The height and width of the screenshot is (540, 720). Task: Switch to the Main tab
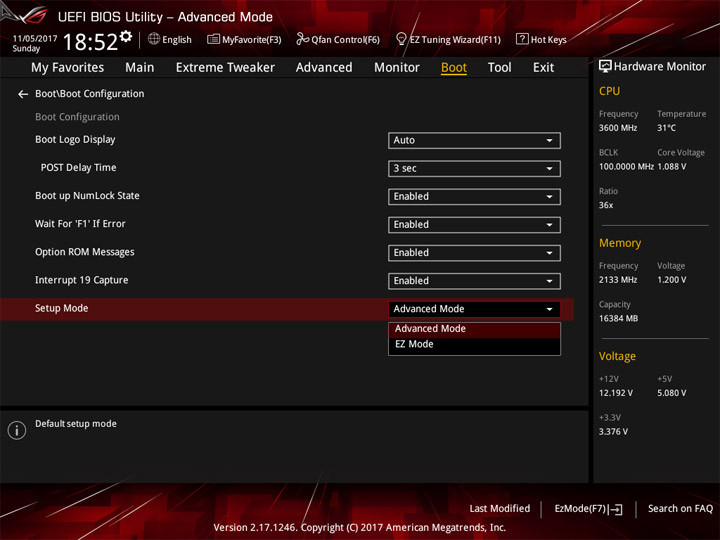click(x=140, y=68)
